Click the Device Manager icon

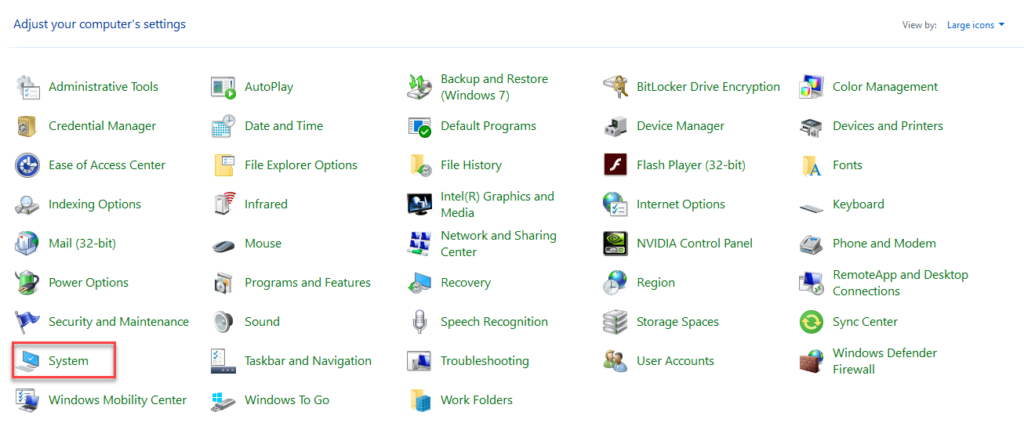click(x=616, y=126)
